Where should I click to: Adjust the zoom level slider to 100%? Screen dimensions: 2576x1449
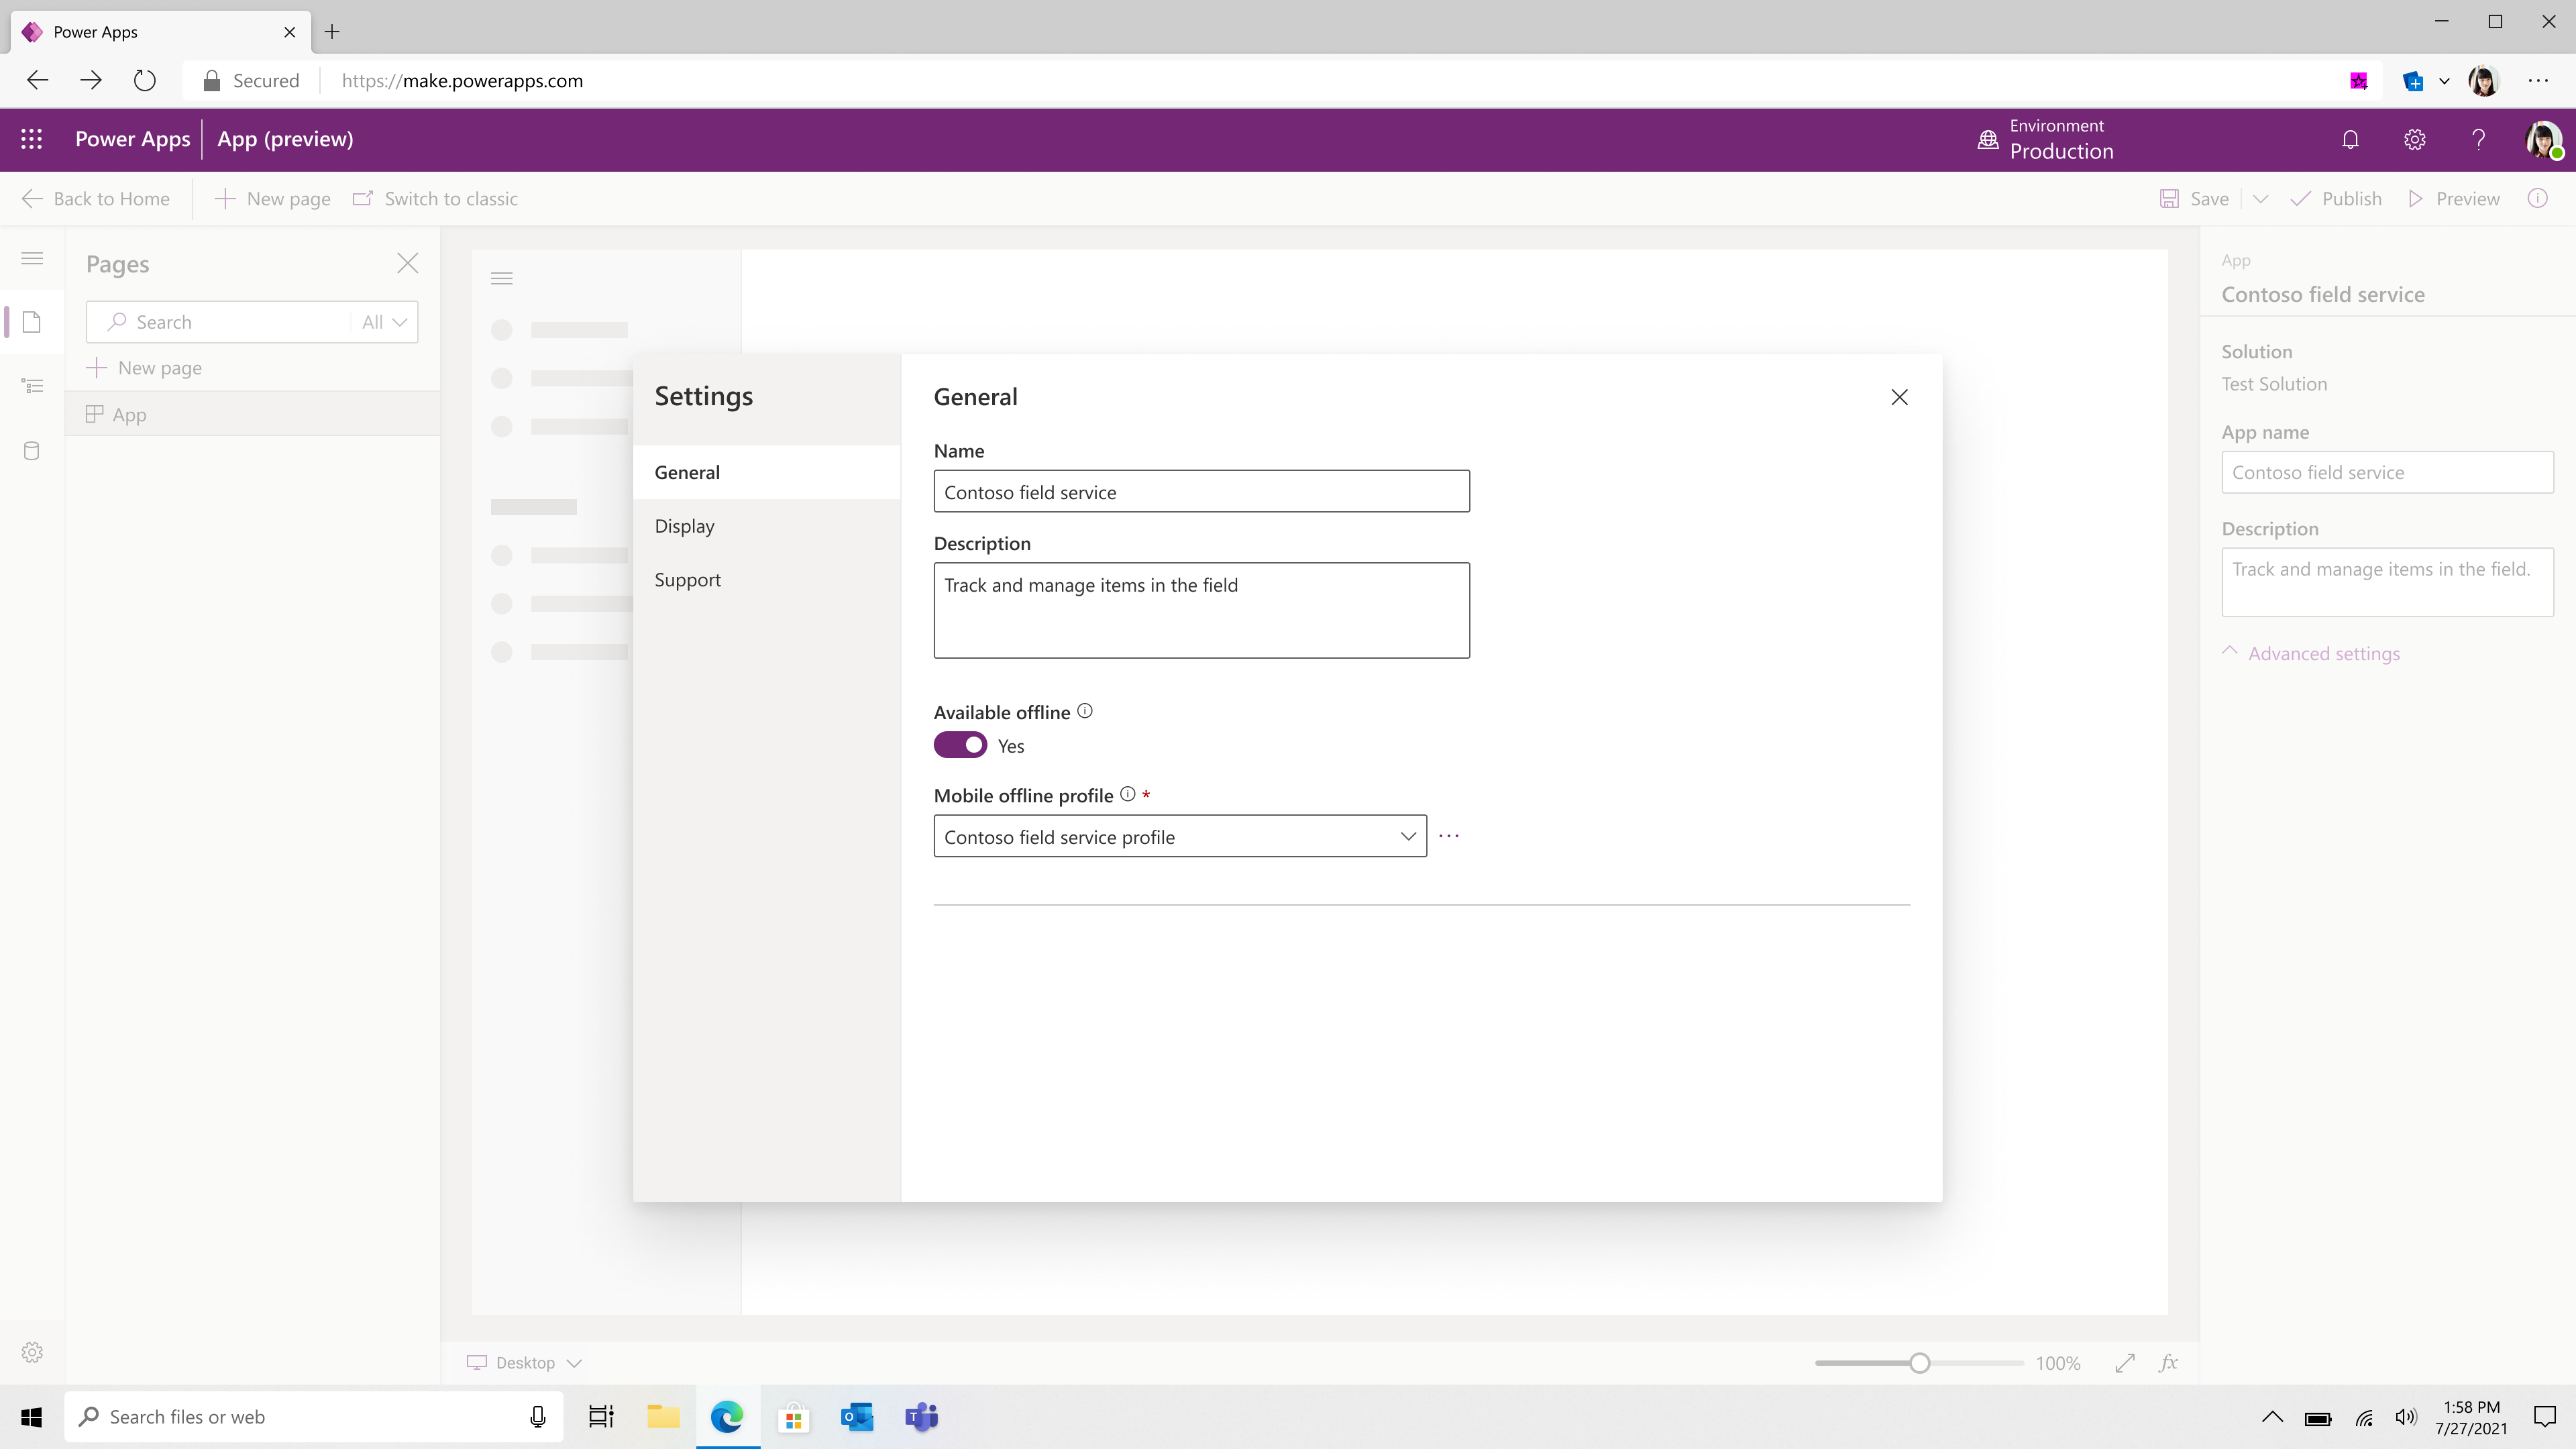[x=1920, y=1360]
